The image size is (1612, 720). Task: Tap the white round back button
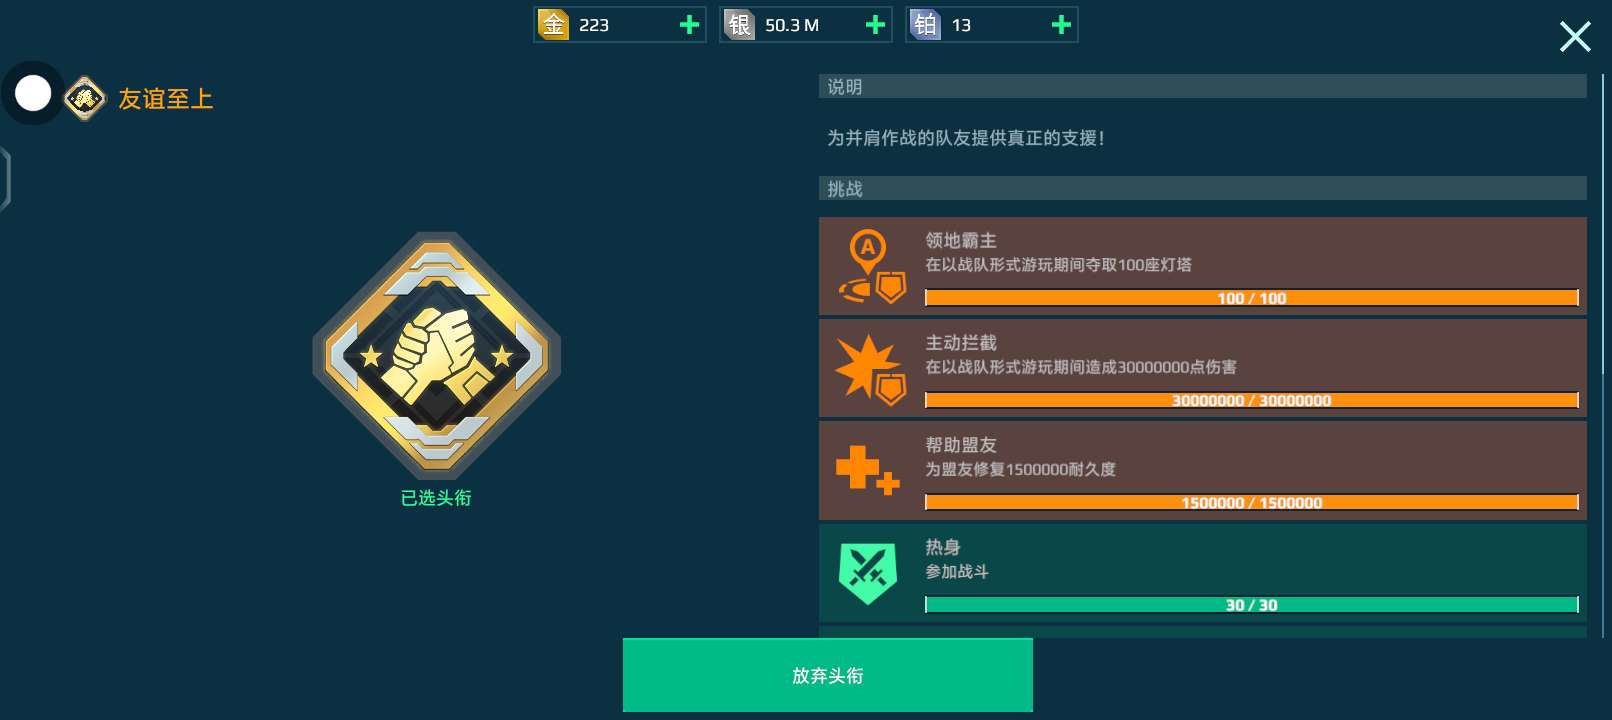pos(33,93)
